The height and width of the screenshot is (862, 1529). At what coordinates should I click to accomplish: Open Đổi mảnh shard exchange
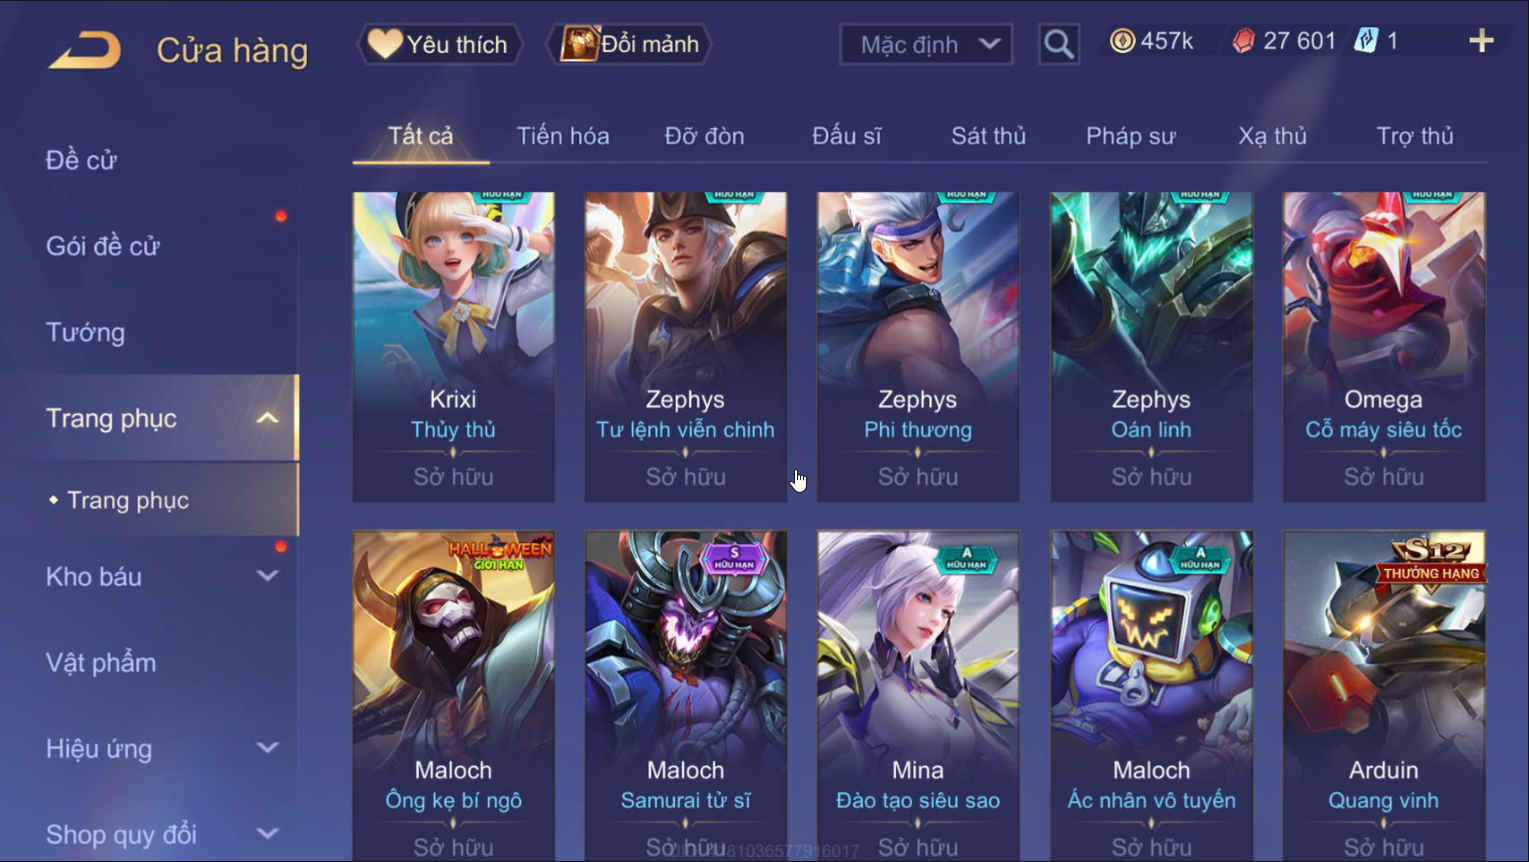tap(629, 44)
